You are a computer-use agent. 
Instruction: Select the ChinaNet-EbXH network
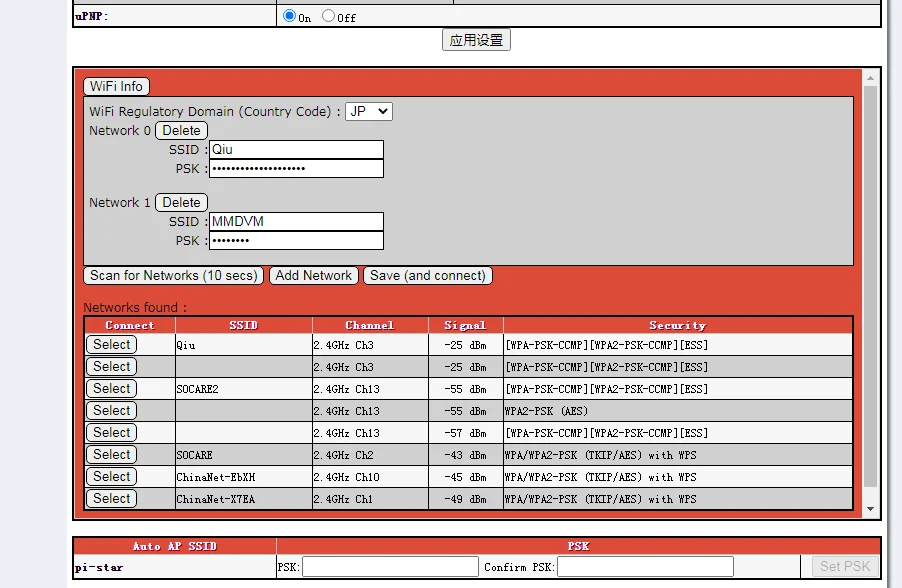coord(112,476)
